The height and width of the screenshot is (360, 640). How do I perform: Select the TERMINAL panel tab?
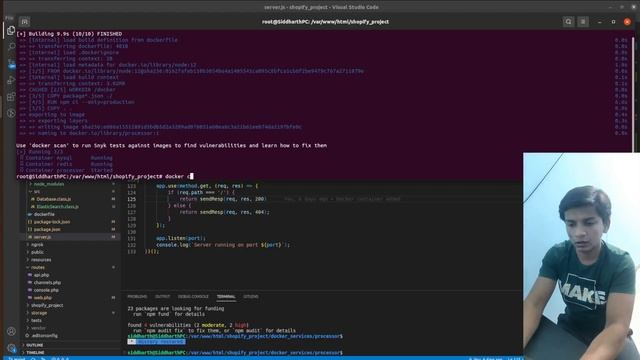click(226, 297)
